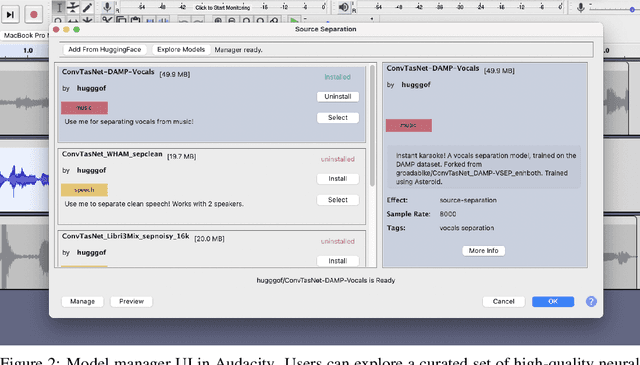Click the Copy toolbar icon
This screenshot has height=365, width=640.
(x=121, y=20)
